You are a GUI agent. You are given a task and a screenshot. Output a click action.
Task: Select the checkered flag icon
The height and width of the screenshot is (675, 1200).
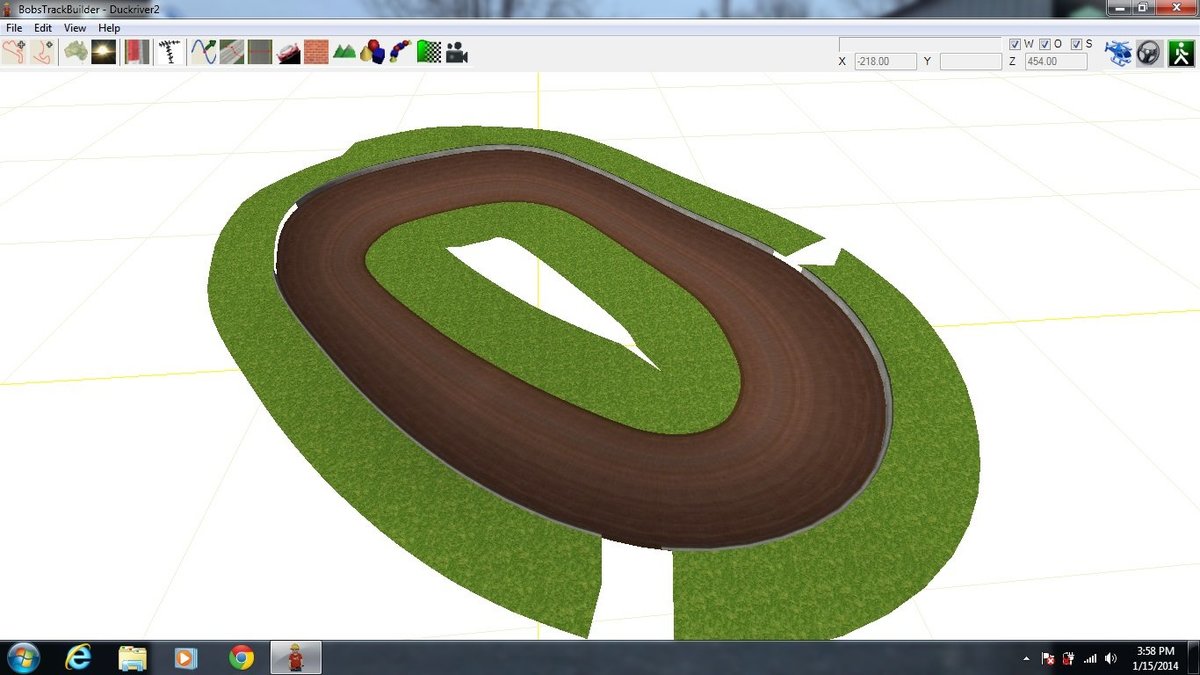tap(428, 51)
